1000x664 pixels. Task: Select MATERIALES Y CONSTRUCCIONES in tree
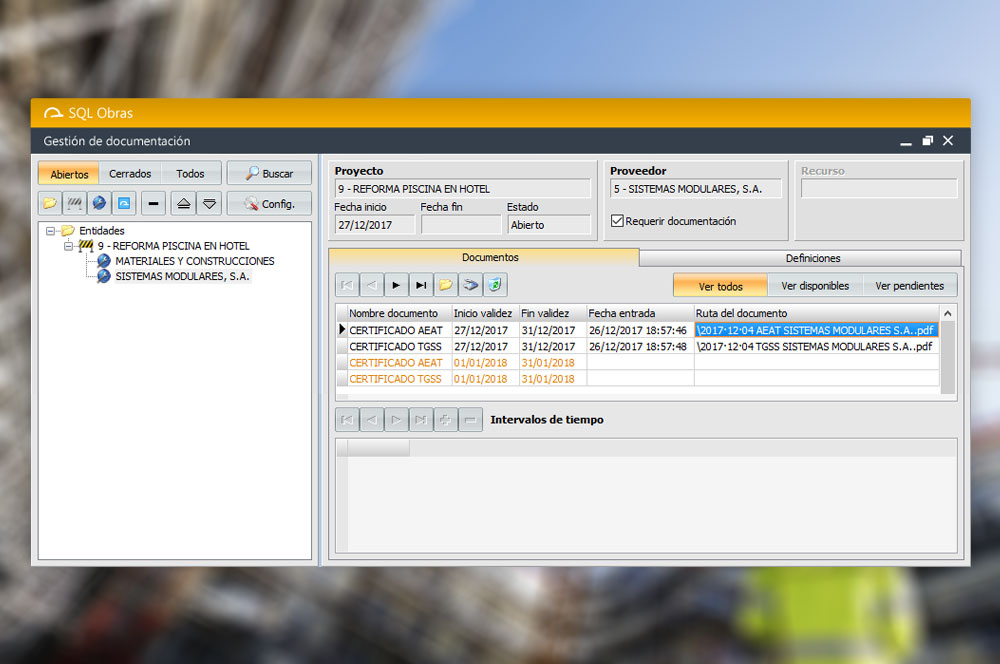[x=194, y=261]
